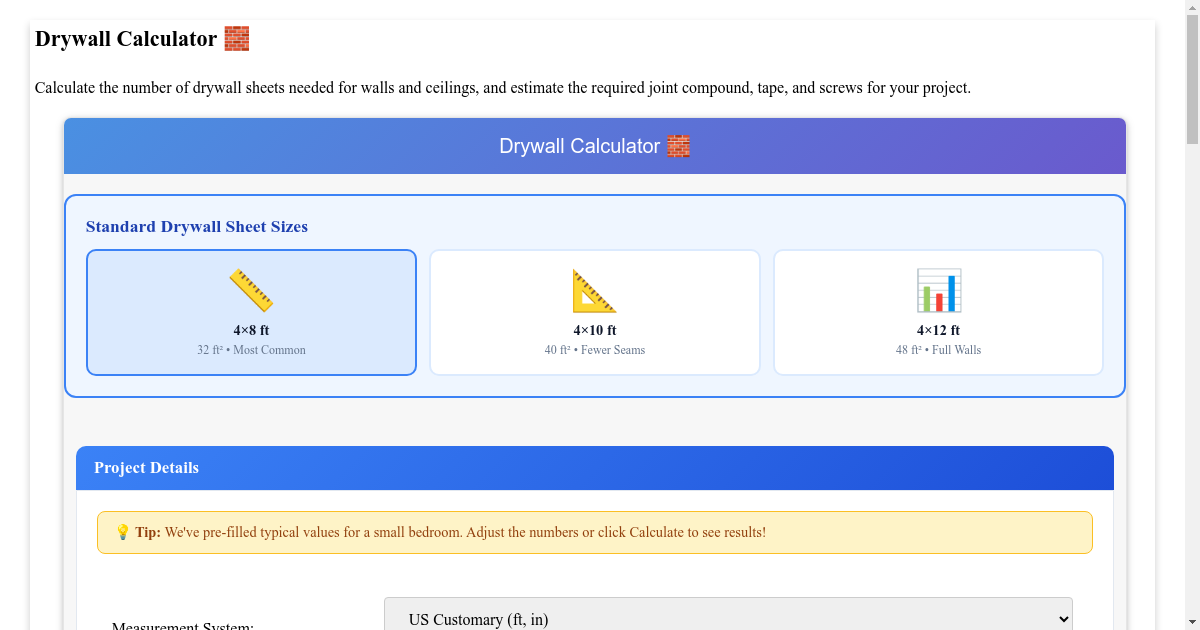Click the scrollbar up arrow
Screen dimensions: 1200x630
click(x=1191, y=9)
